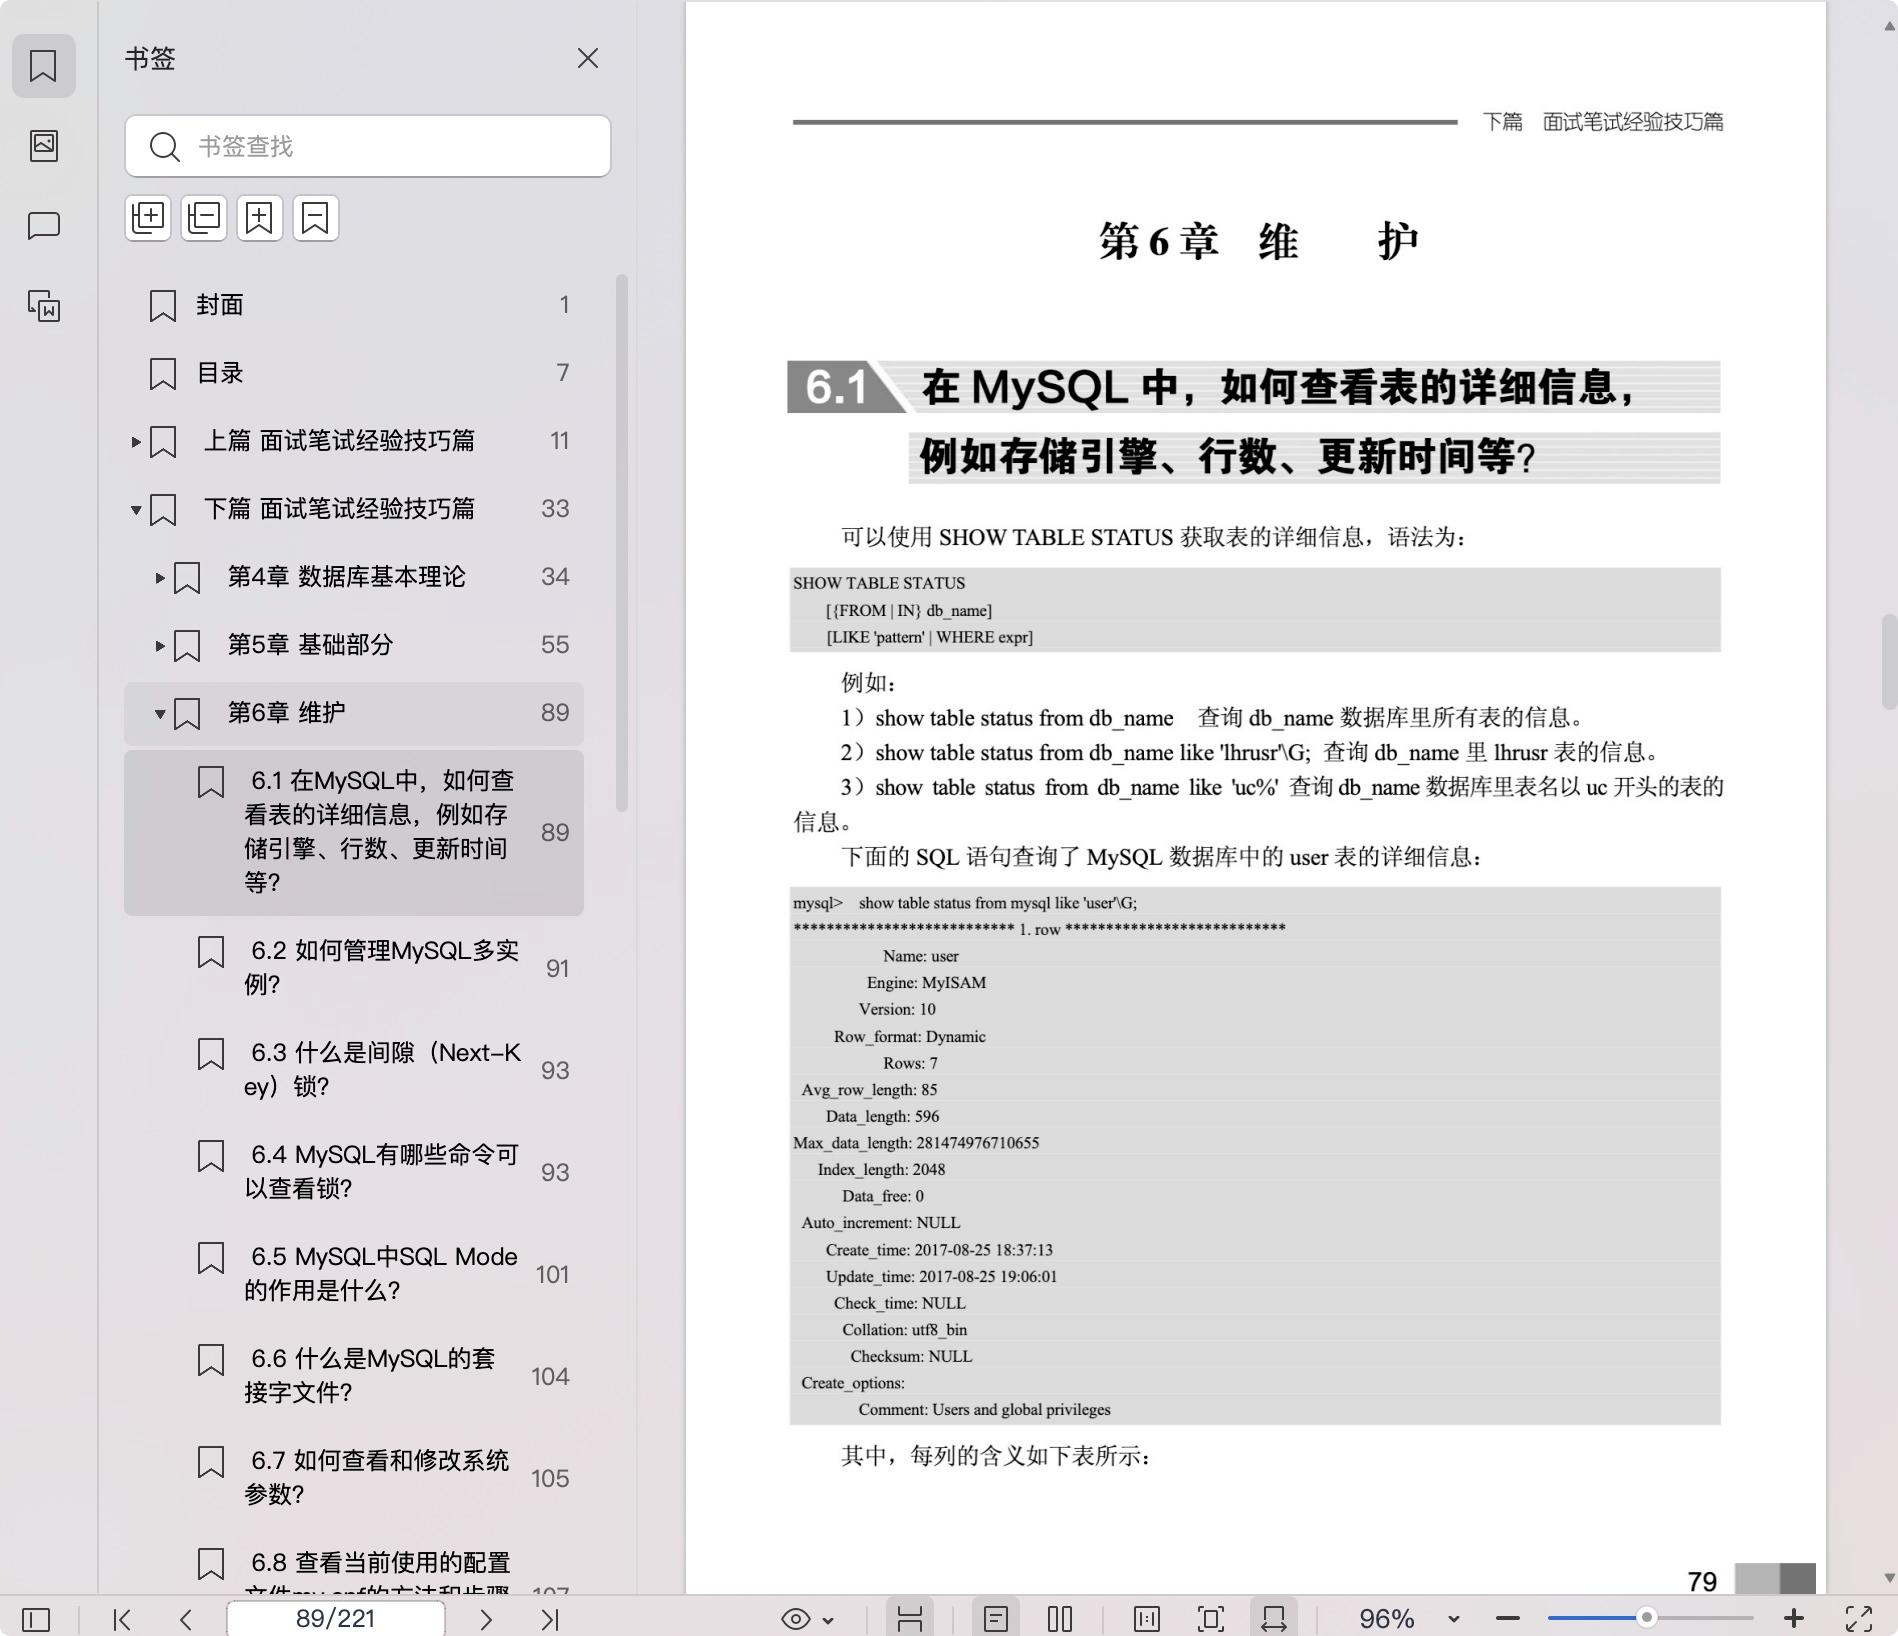The height and width of the screenshot is (1636, 1898).
Task: Expand 上篇 面试笔试经验技巧篇 bookmark
Action: click(x=136, y=441)
